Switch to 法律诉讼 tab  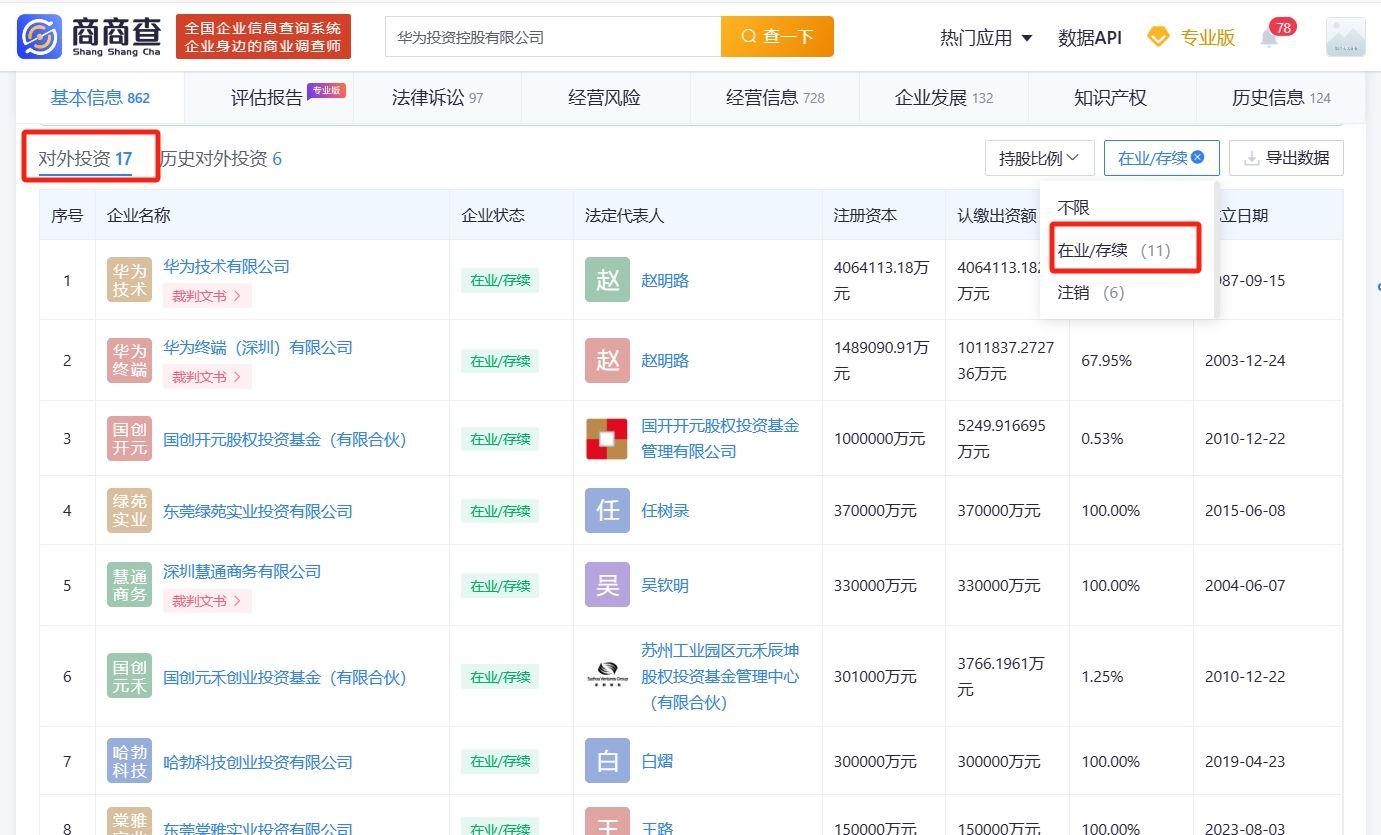coord(437,97)
